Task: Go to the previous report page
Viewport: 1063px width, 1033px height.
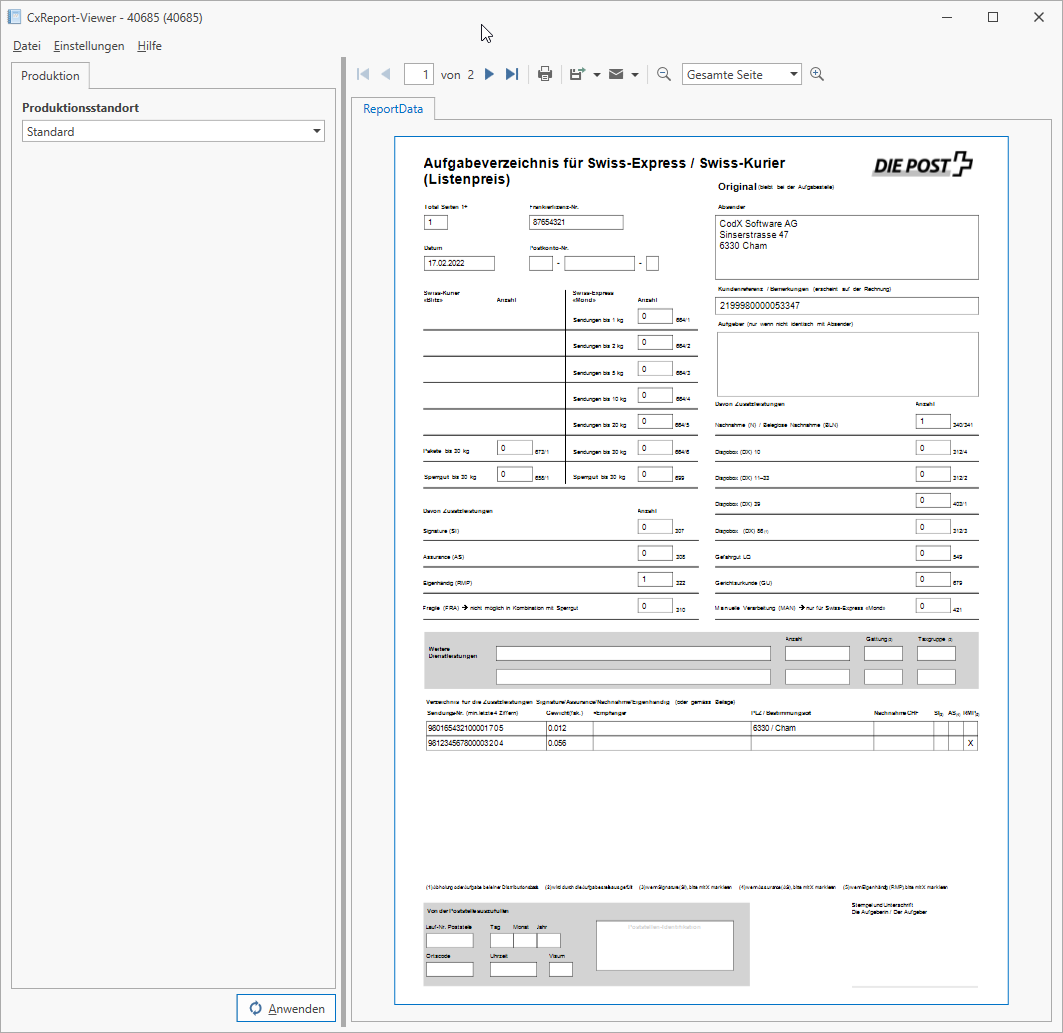Action: pyautogui.click(x=386, y=75)
